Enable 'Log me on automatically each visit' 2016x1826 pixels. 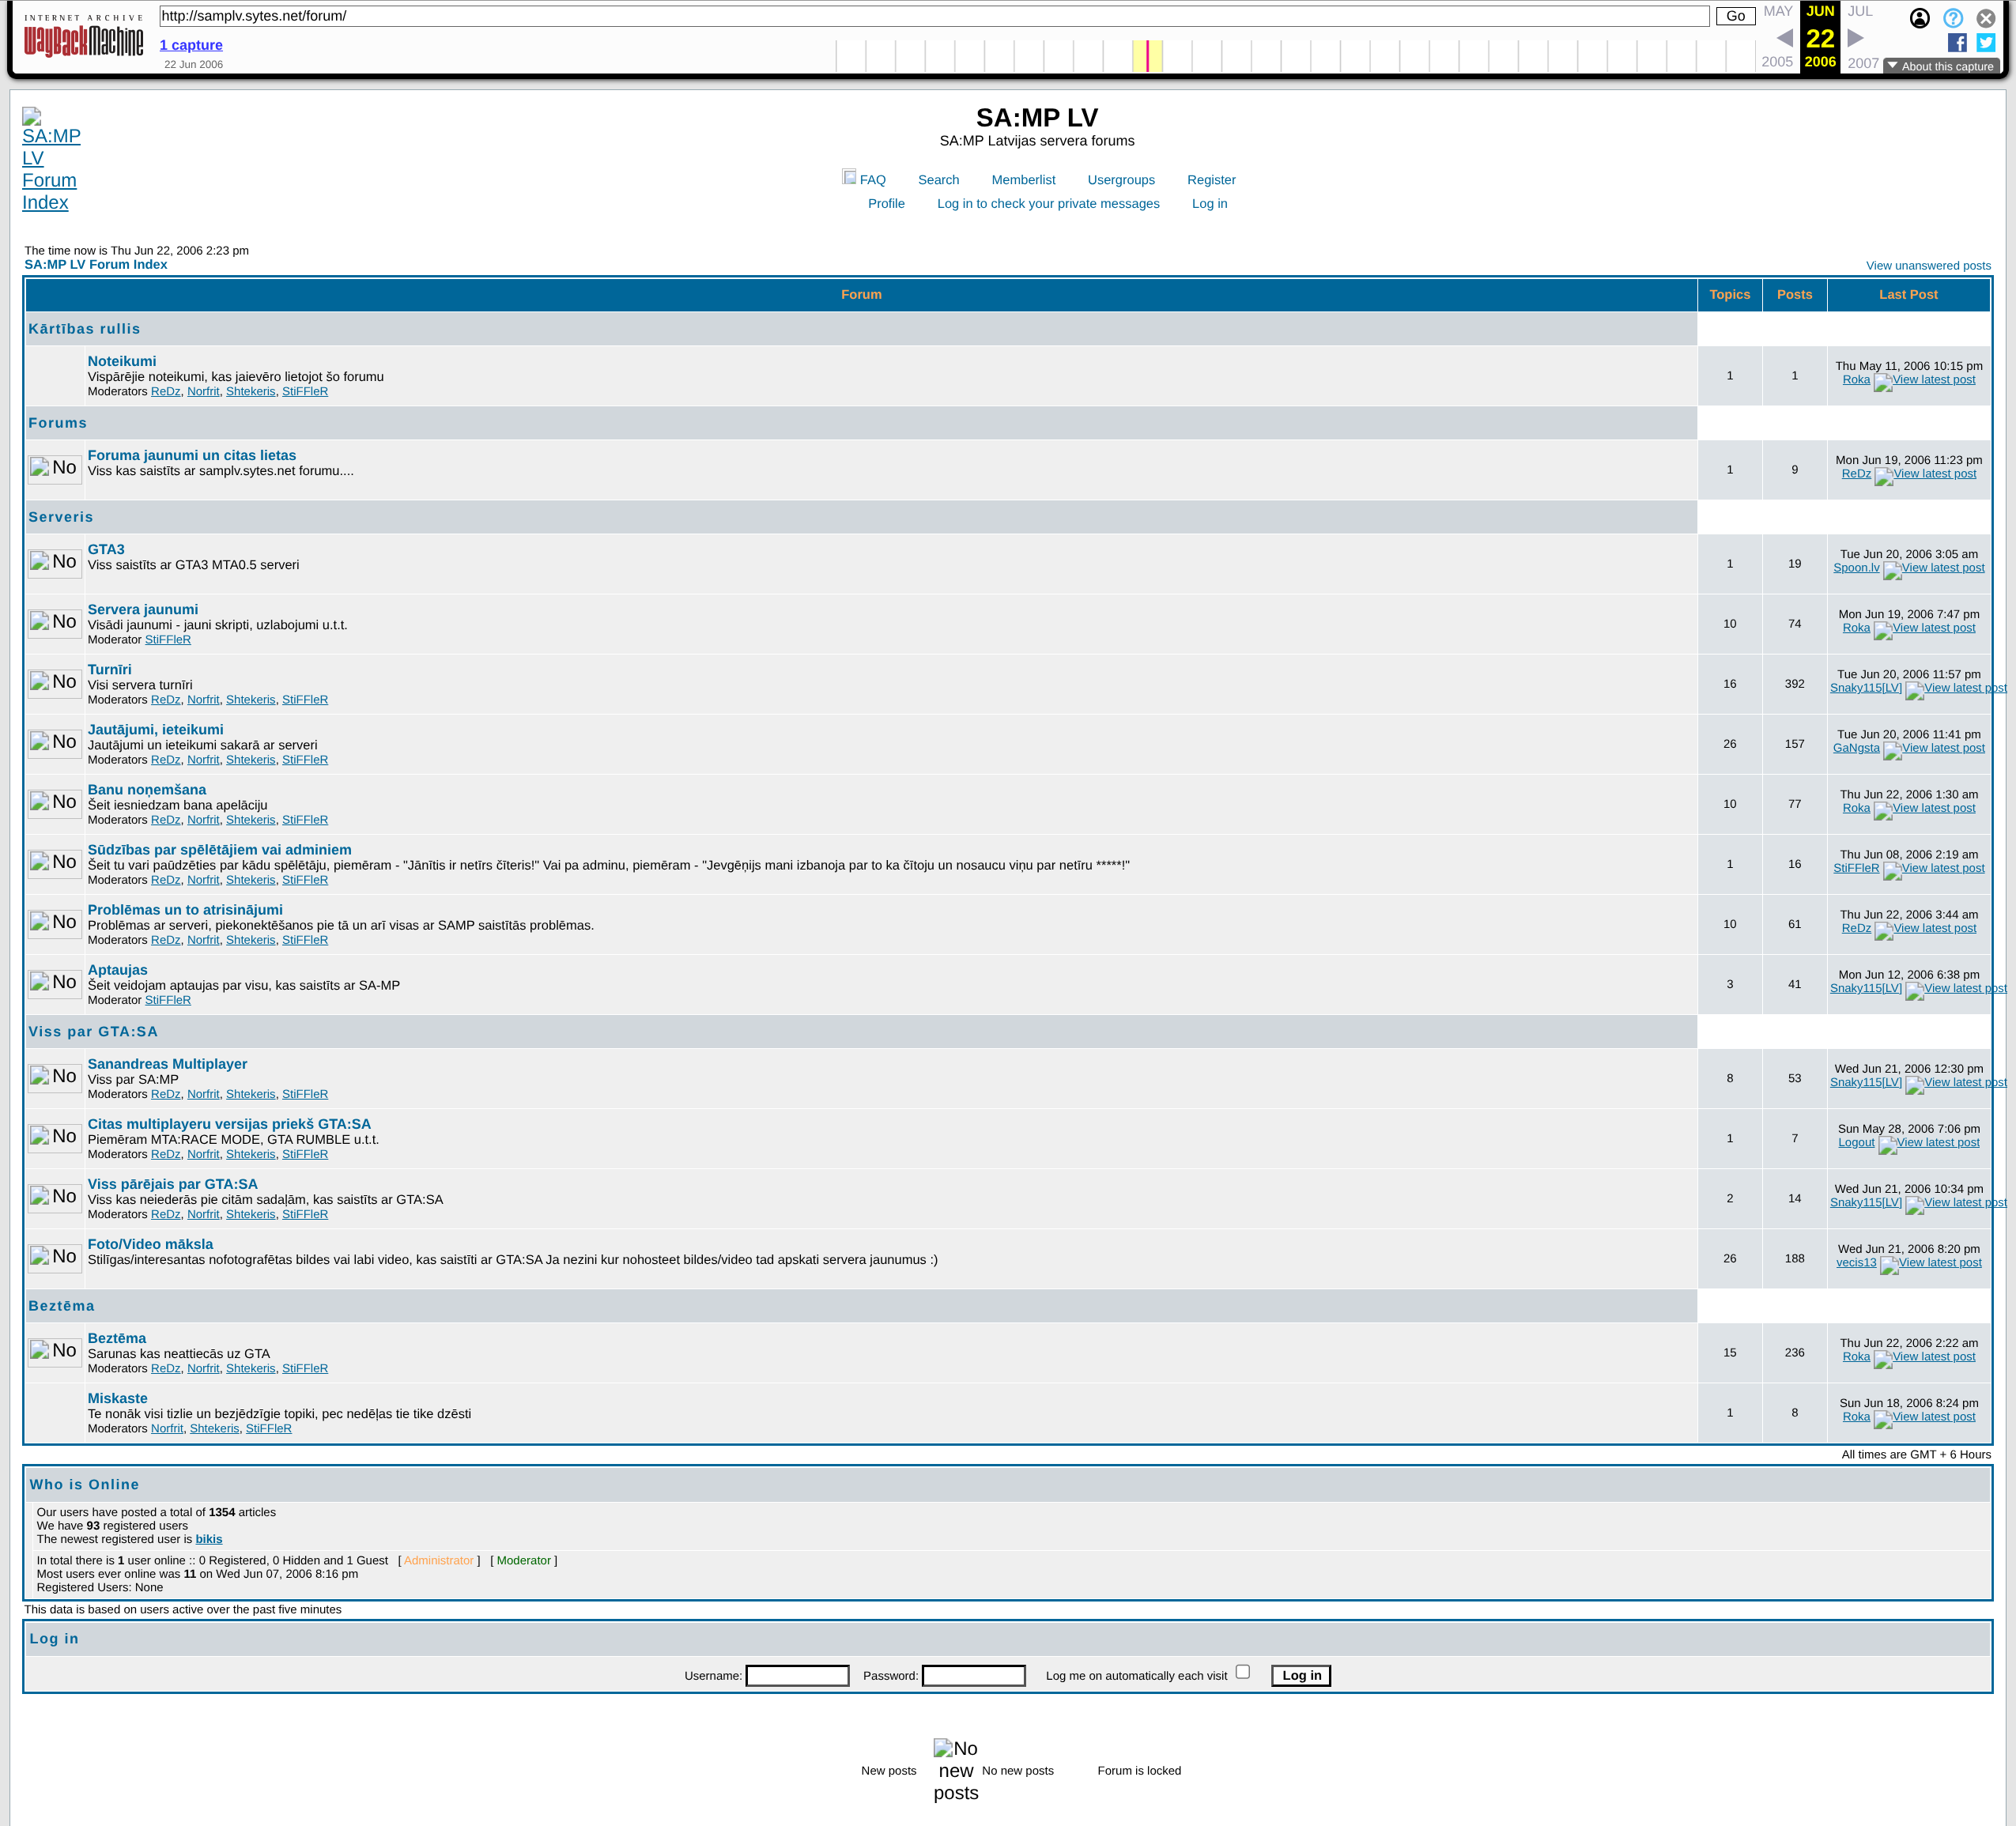(1242, 1672)
